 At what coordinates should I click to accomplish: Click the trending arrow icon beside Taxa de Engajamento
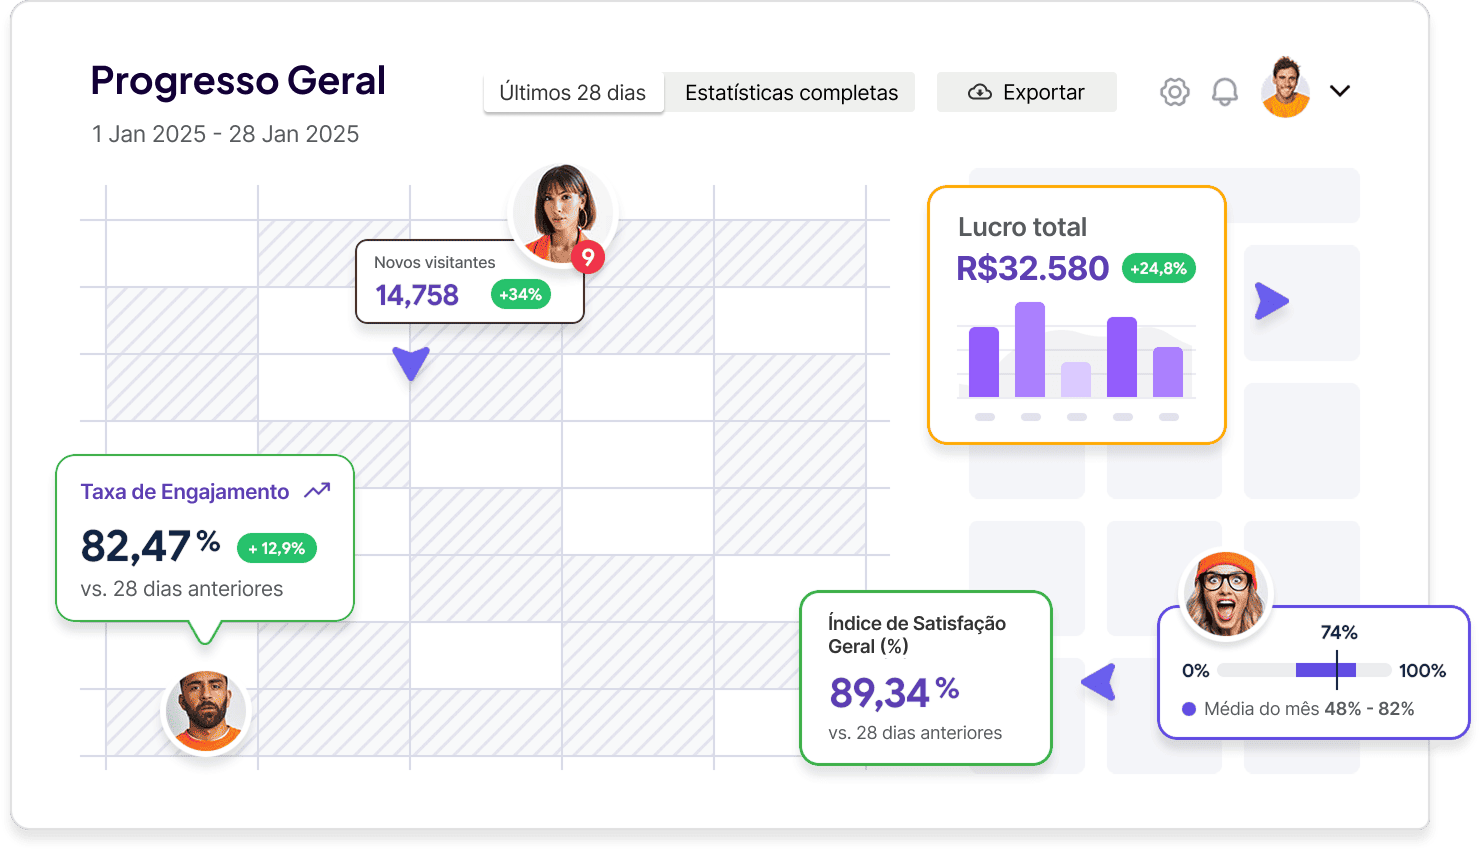pyautogui.click(x=318, y=491)
